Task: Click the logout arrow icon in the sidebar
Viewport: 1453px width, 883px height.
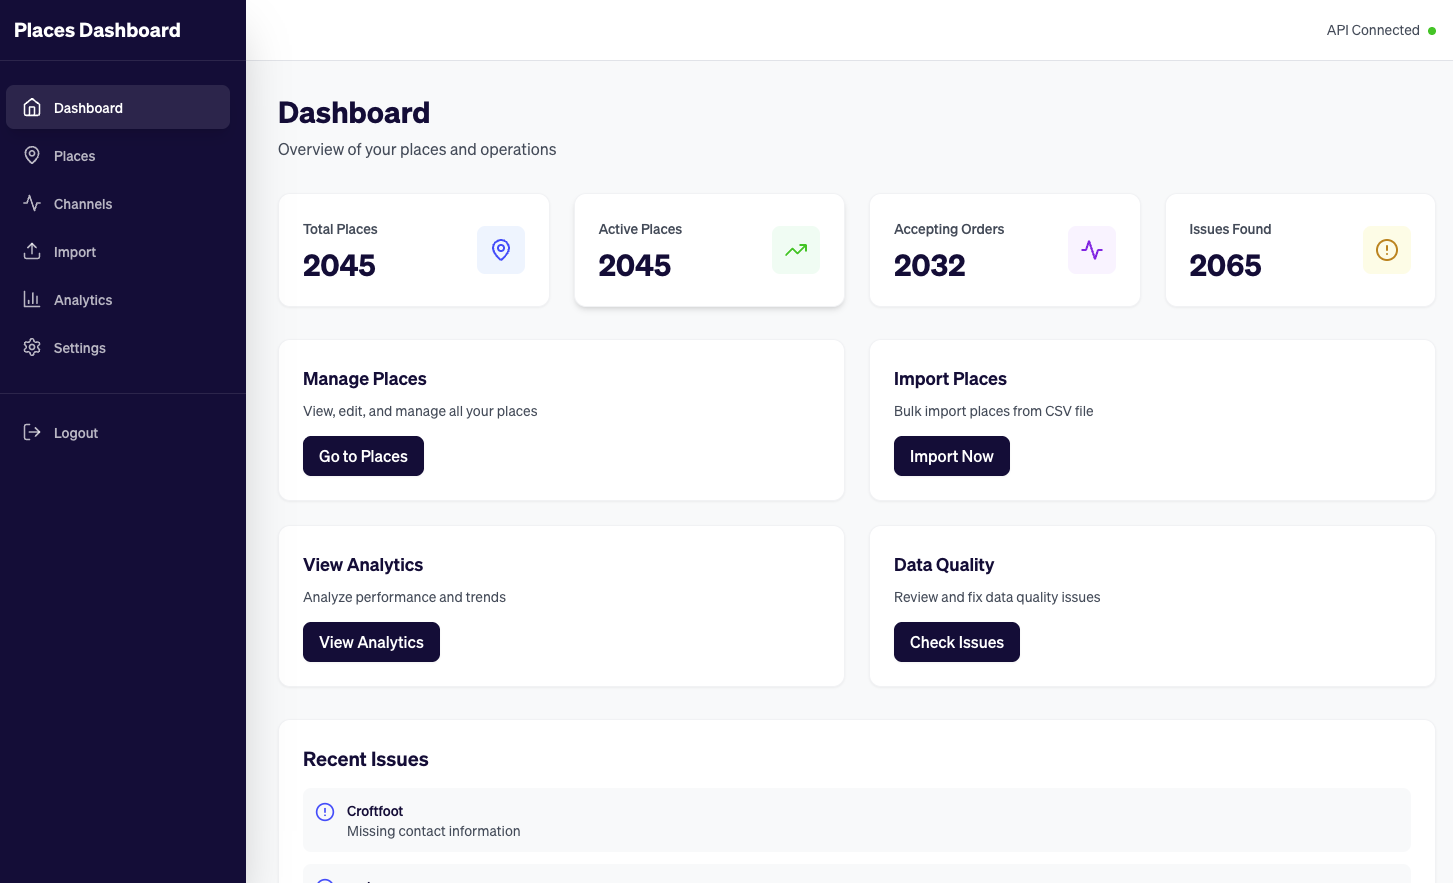Action: click(31, 432)
